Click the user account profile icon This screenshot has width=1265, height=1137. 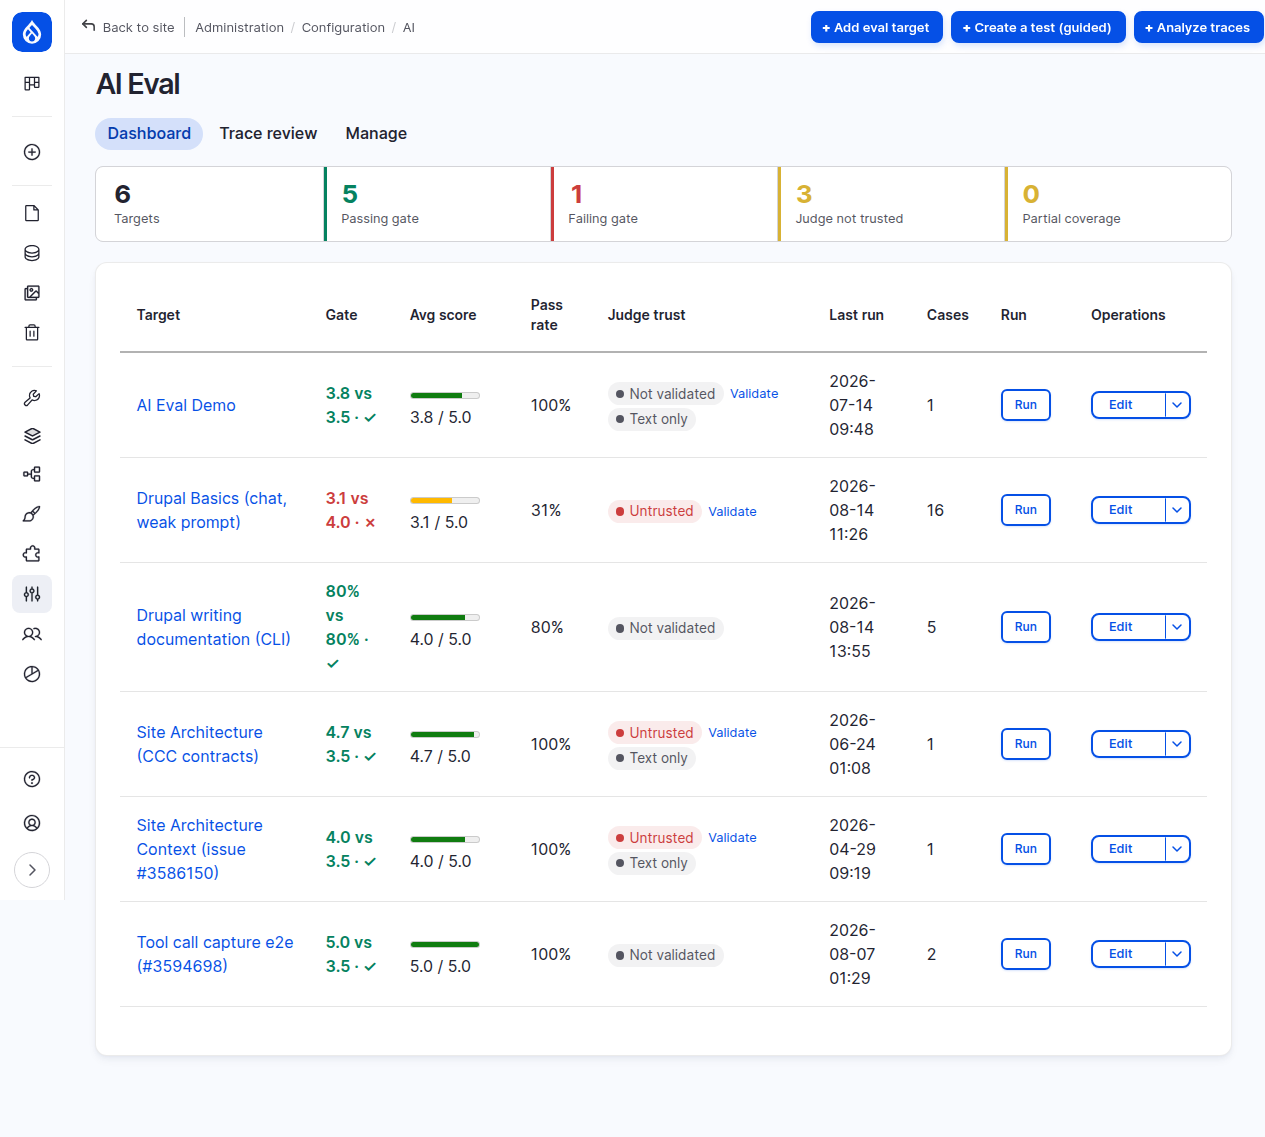point(32,823)
